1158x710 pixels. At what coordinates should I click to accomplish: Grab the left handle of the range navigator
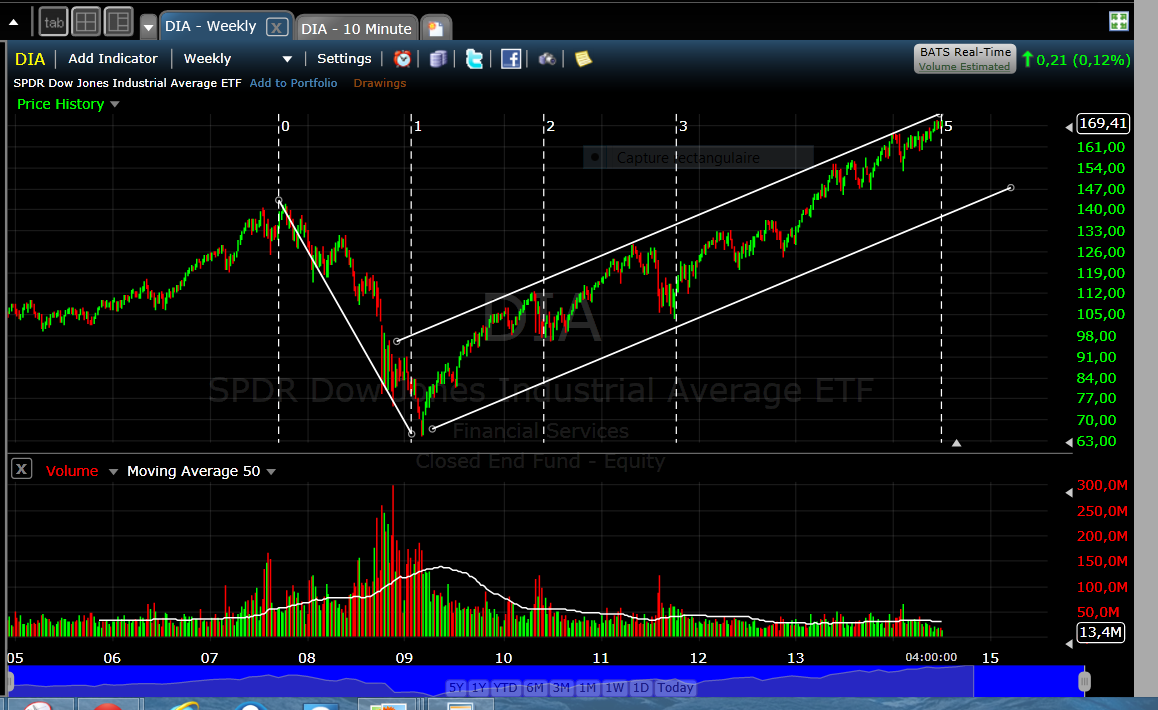coord(10,680)
